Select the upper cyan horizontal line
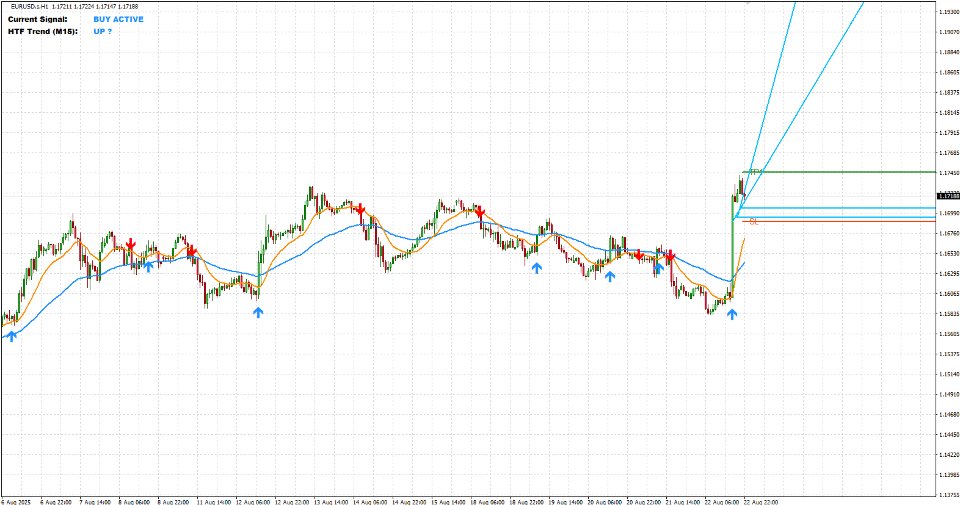960x505 pixels. click(x=839, y=208)
